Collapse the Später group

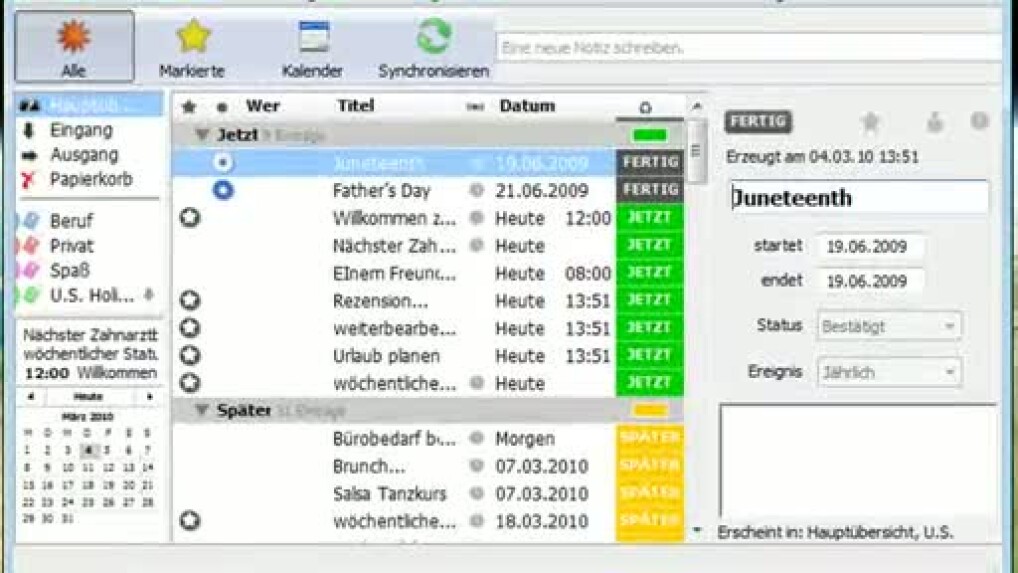coord(202,411)
